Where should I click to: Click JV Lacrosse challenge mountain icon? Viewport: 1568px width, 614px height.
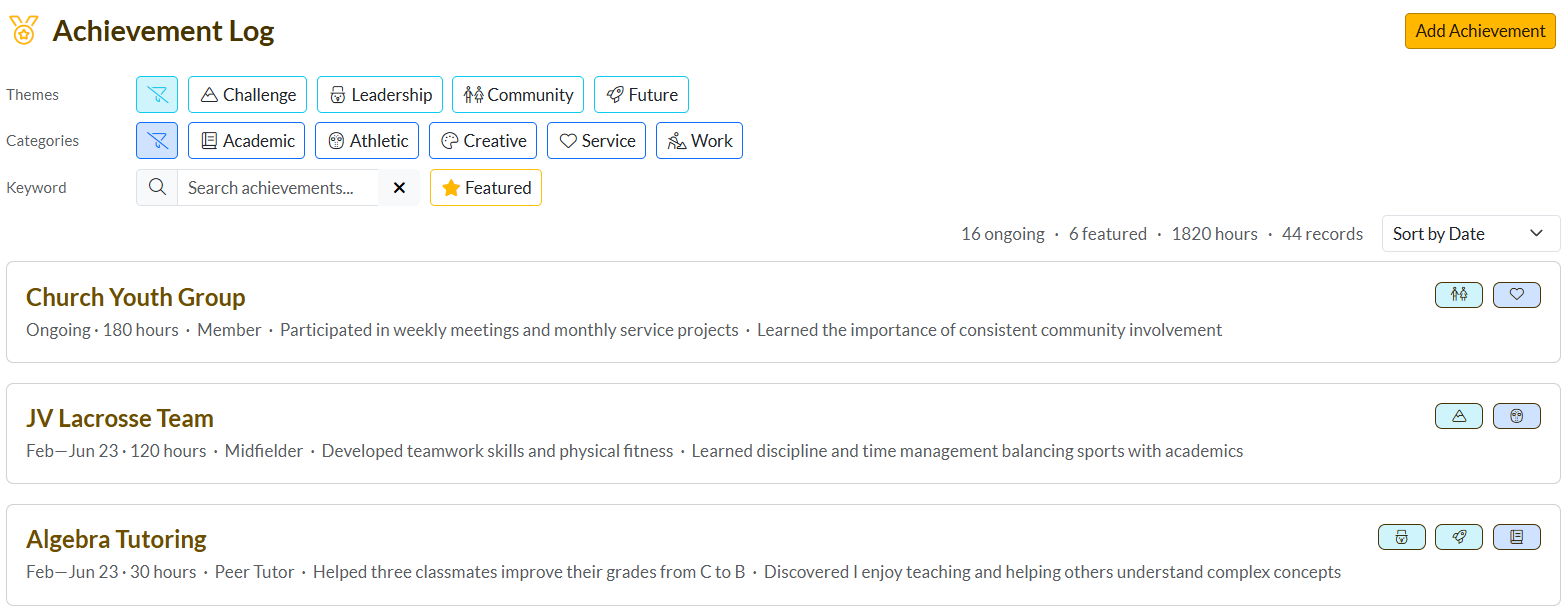coord(1459,416)
